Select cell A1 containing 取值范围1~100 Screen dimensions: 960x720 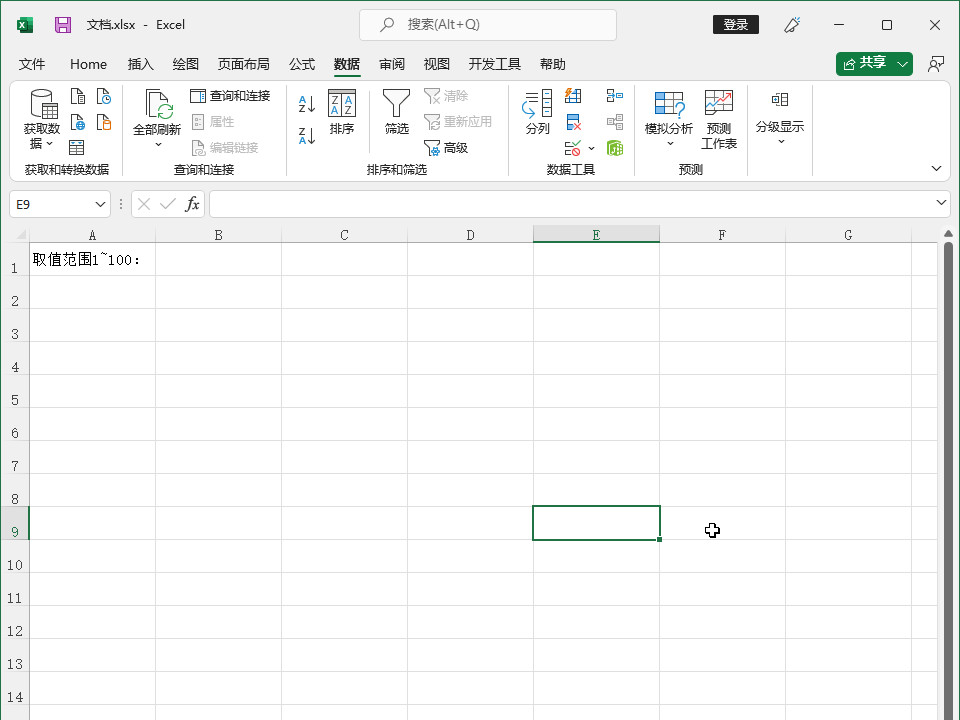click(x=92, y=260)
